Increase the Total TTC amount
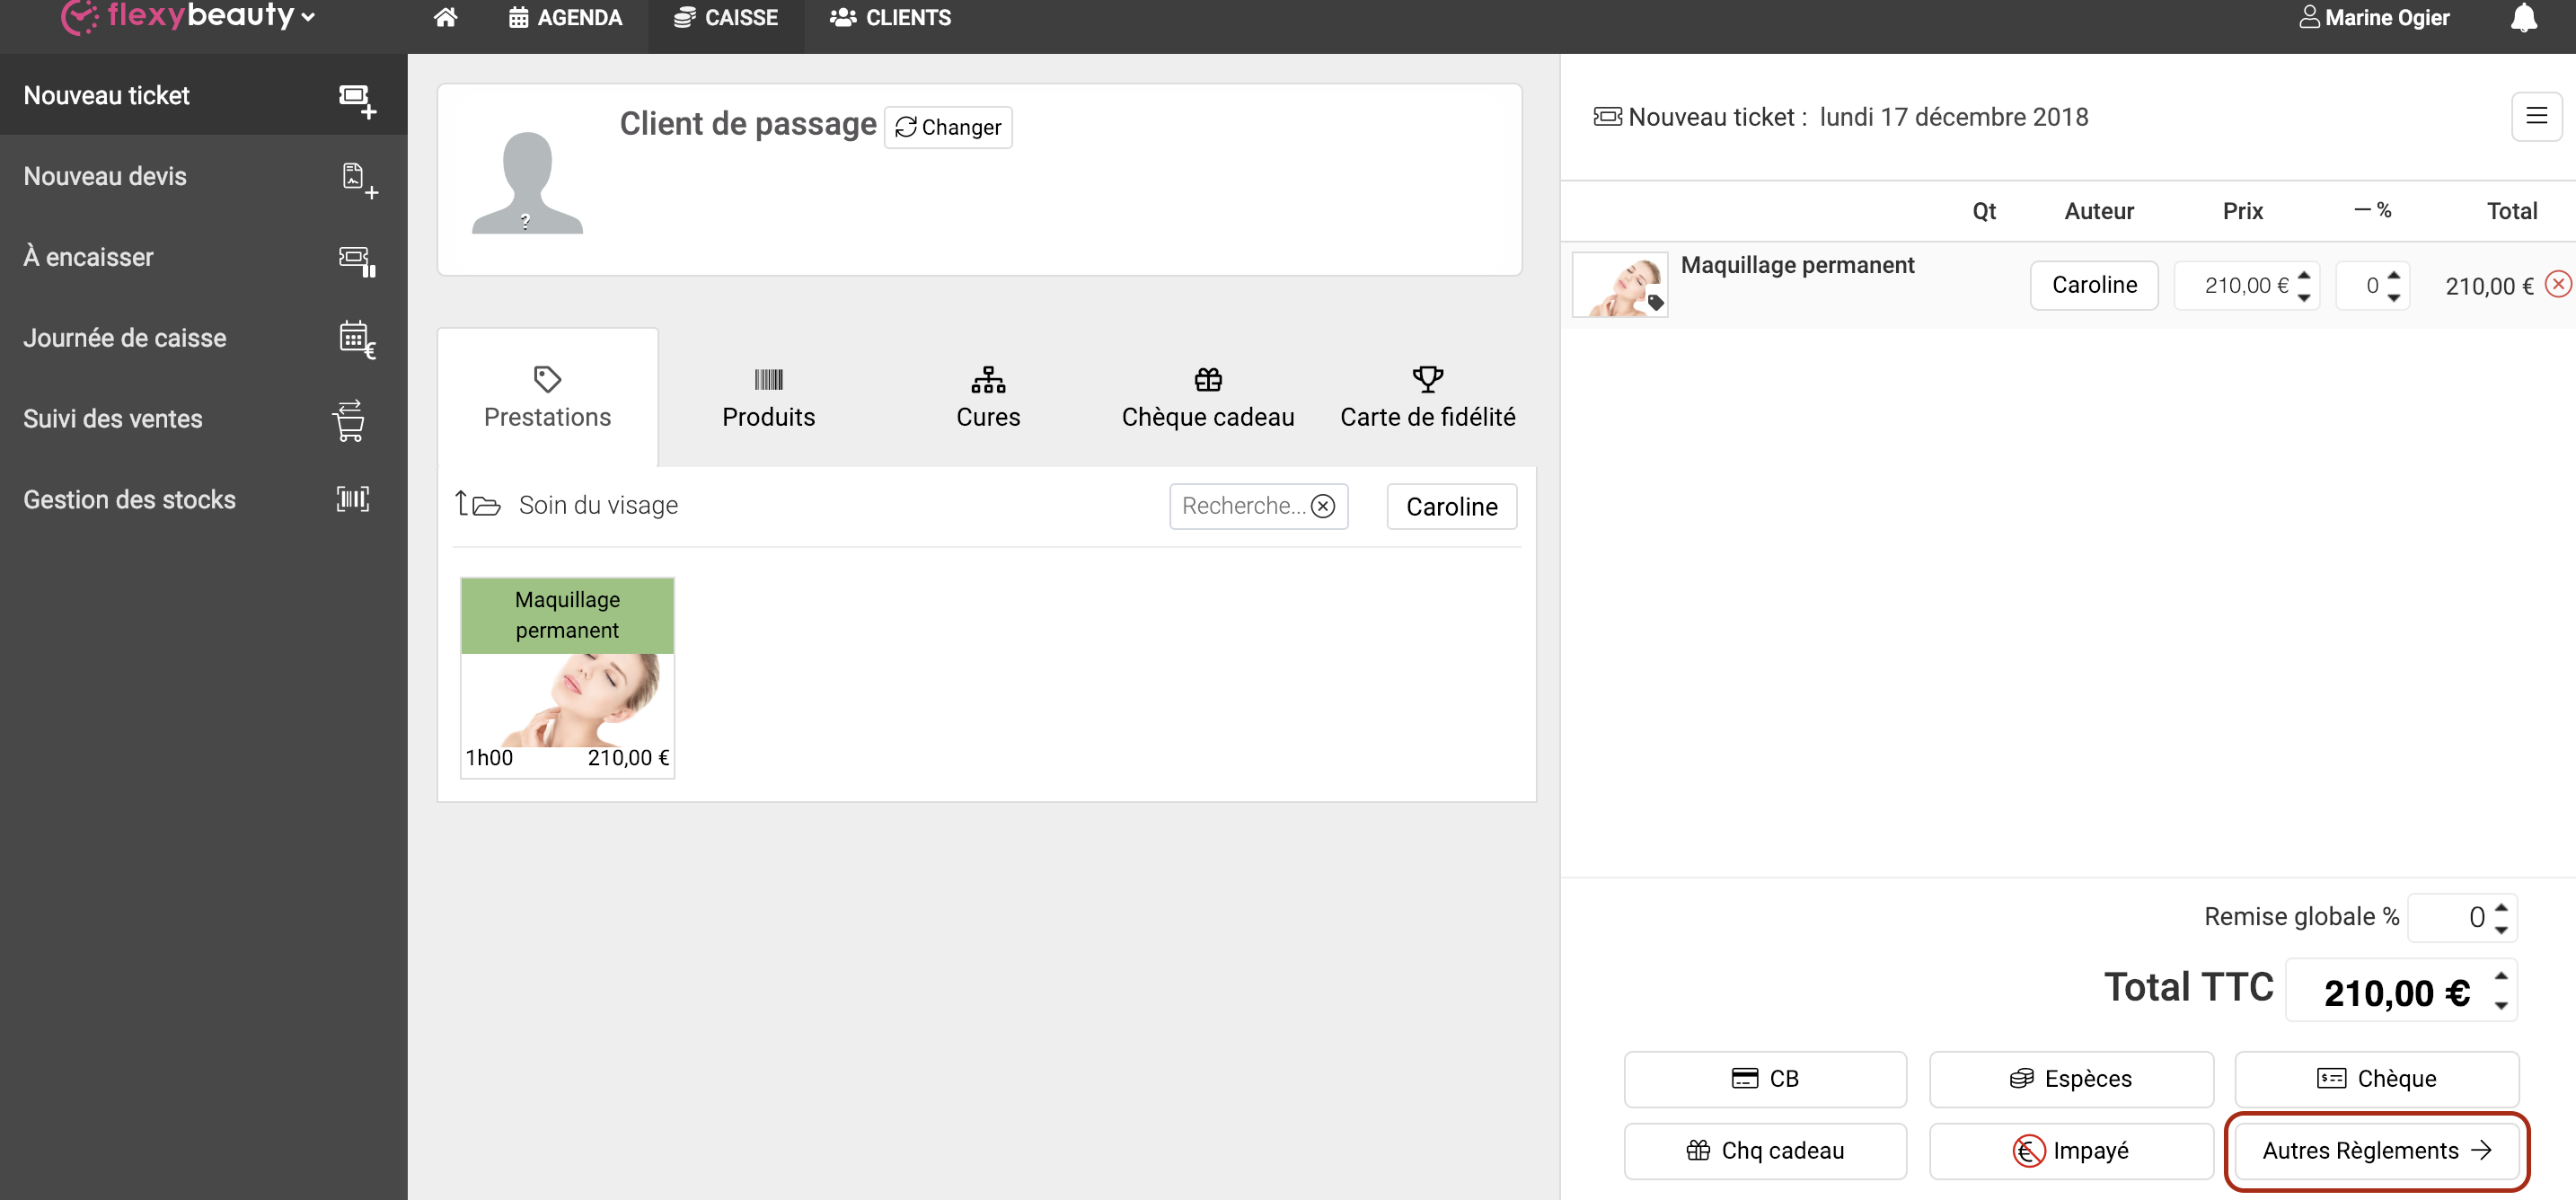This screenshot has height=1200, width=2576. click(x=2500, y=975)
